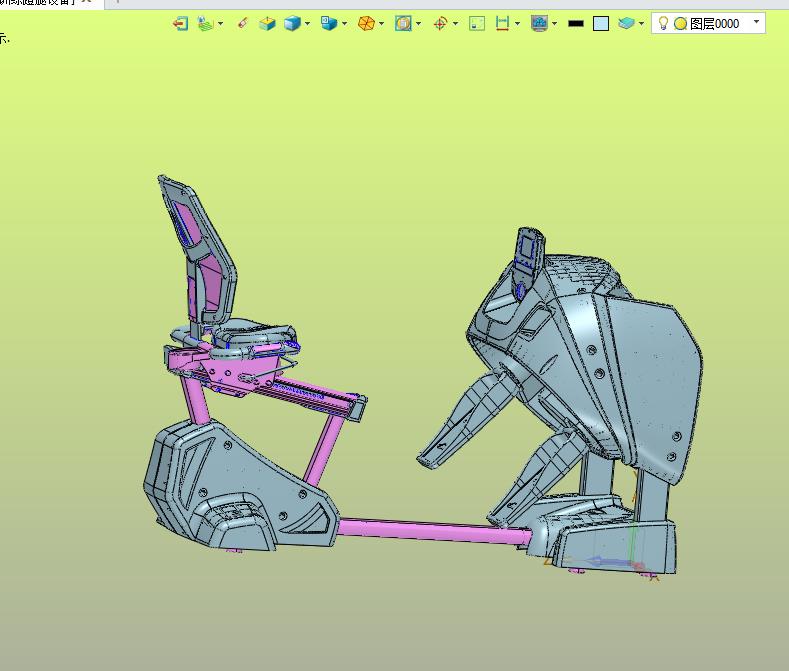The image size is (789, 671).
Task: Open the datum plane dropdown arrow
Action: [x=220, y=24]
